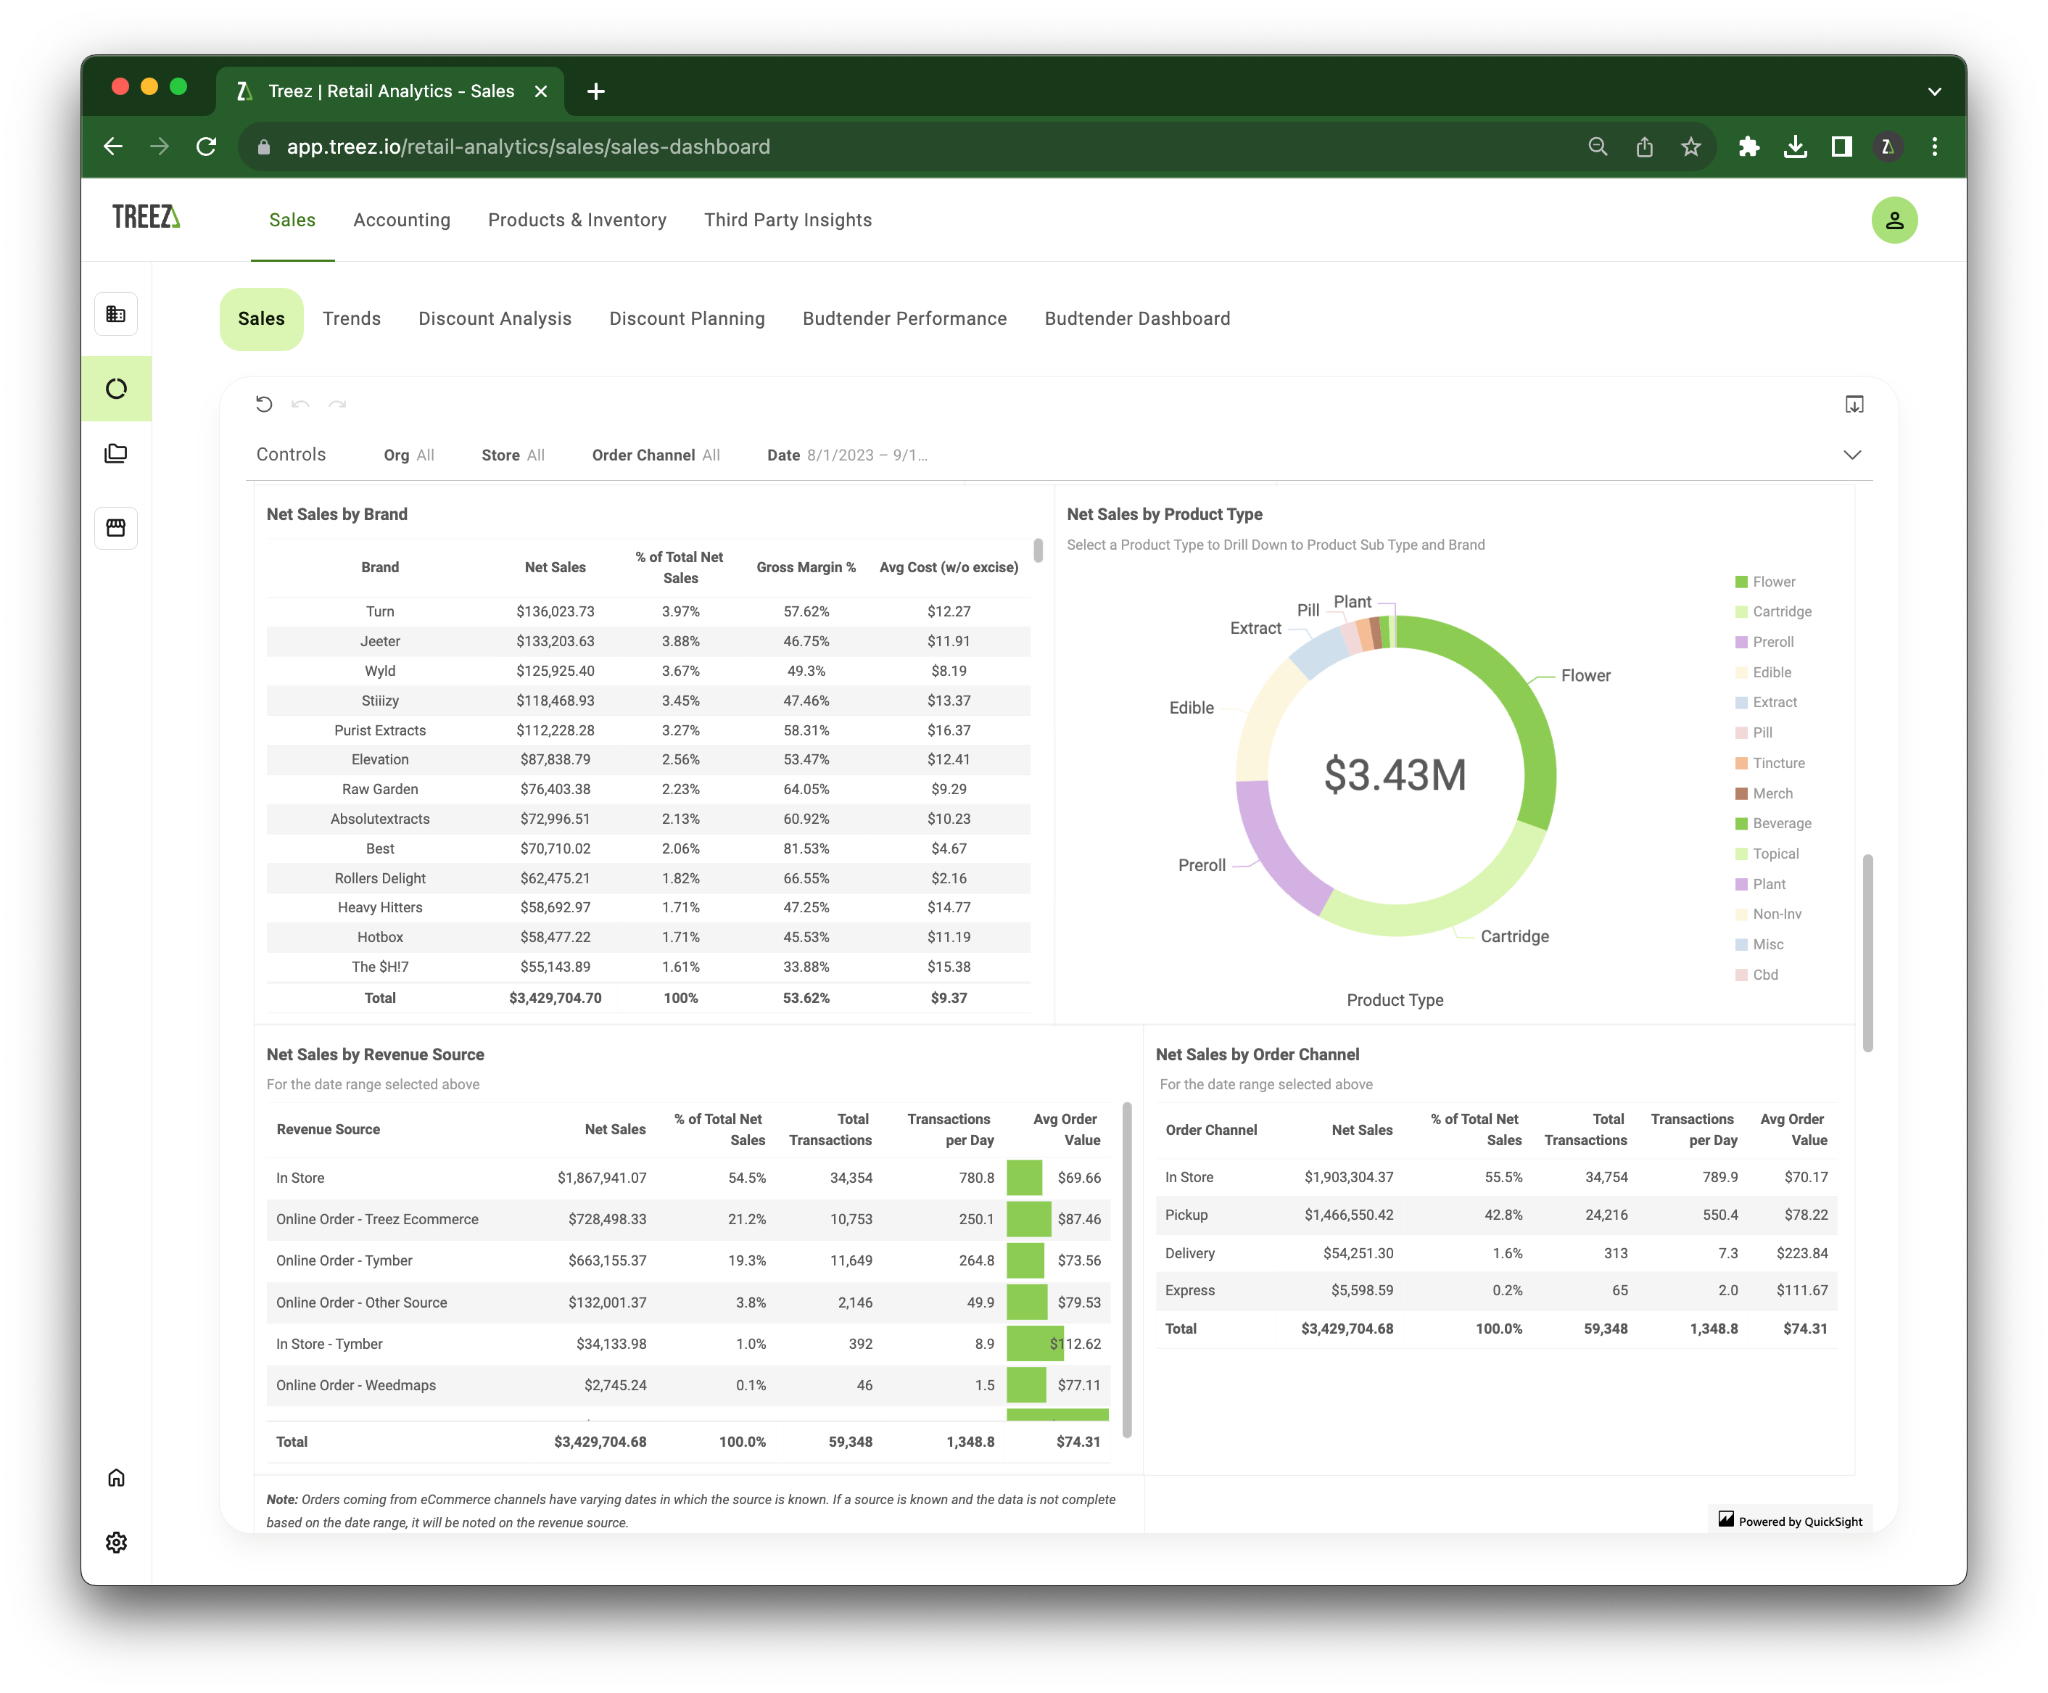Image resolution: width=2048 pixels, height=1693 pixels.
Task: Click the Merch legend entry
Action: (1764, 793)
